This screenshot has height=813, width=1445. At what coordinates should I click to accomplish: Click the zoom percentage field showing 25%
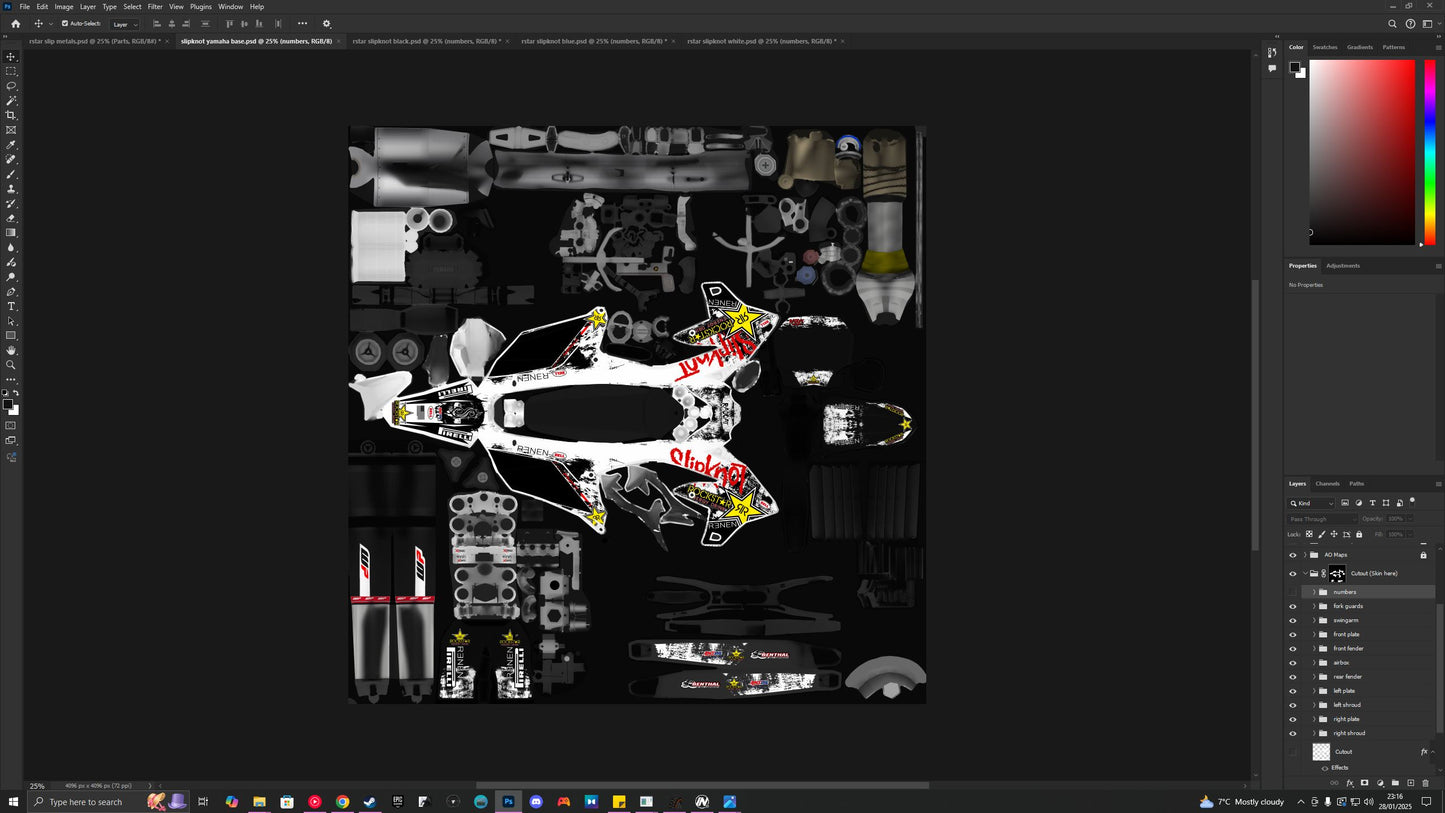point(37,786)
